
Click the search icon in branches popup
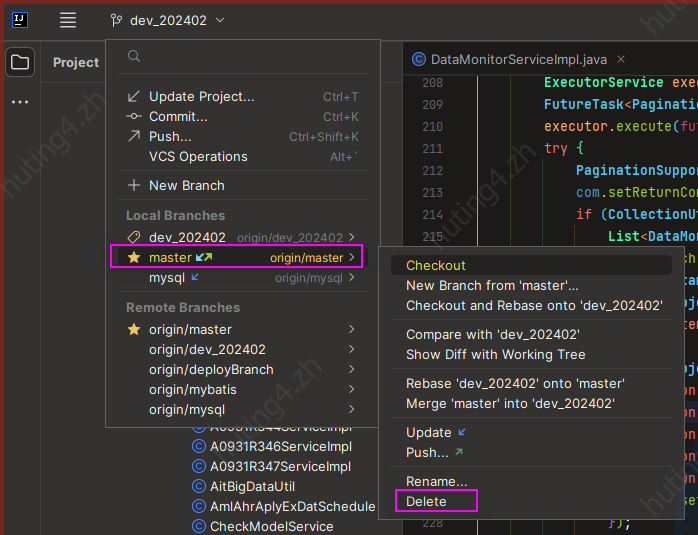pos(134,56)
